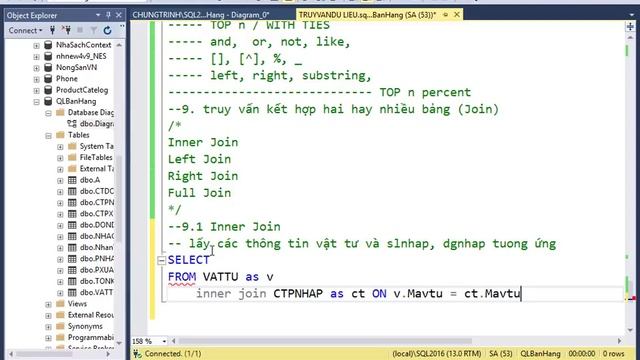The image size is (640, 360).
Task: Expand the dbo.VATT table node
Action: [60, 293]
